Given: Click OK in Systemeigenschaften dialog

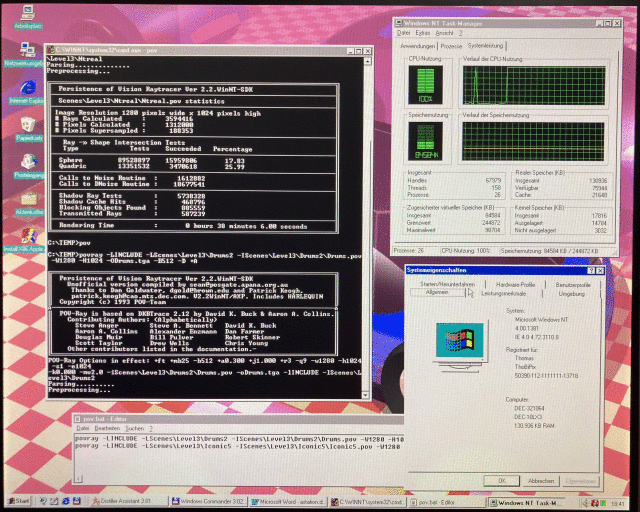Looking at the screenshot, I should coord(502,481).
